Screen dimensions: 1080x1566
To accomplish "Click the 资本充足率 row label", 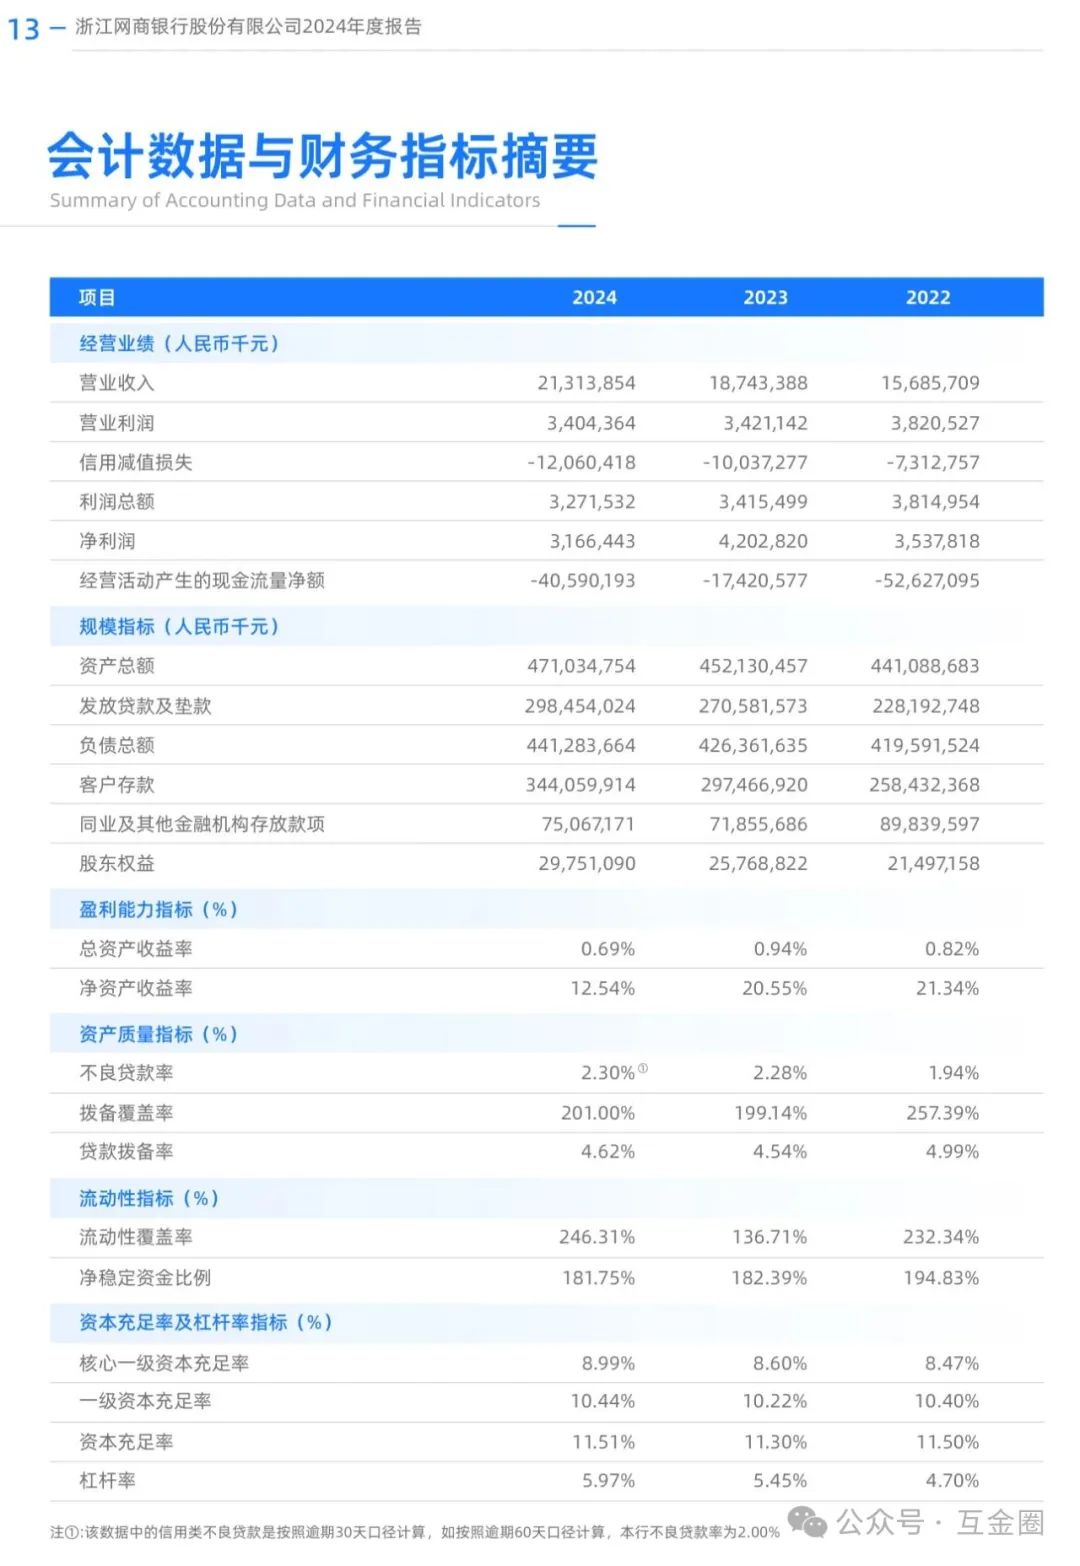I will coord(127,1442).
